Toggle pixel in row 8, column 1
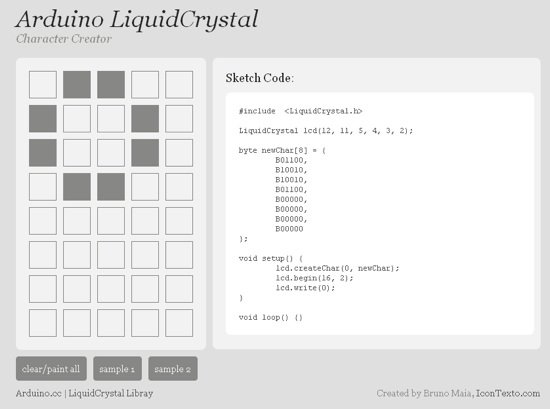The width and height of the screenshot is (550, 409). click(43, 323)
